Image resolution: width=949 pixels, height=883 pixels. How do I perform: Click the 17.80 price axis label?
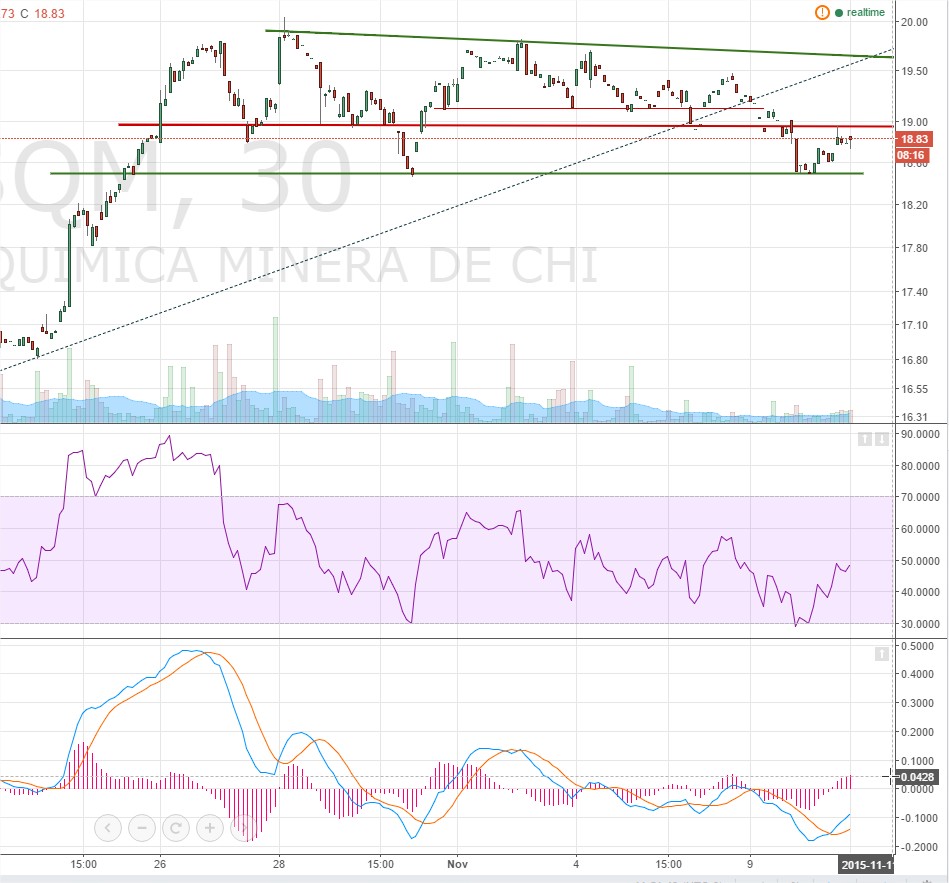tap(914, 248)
